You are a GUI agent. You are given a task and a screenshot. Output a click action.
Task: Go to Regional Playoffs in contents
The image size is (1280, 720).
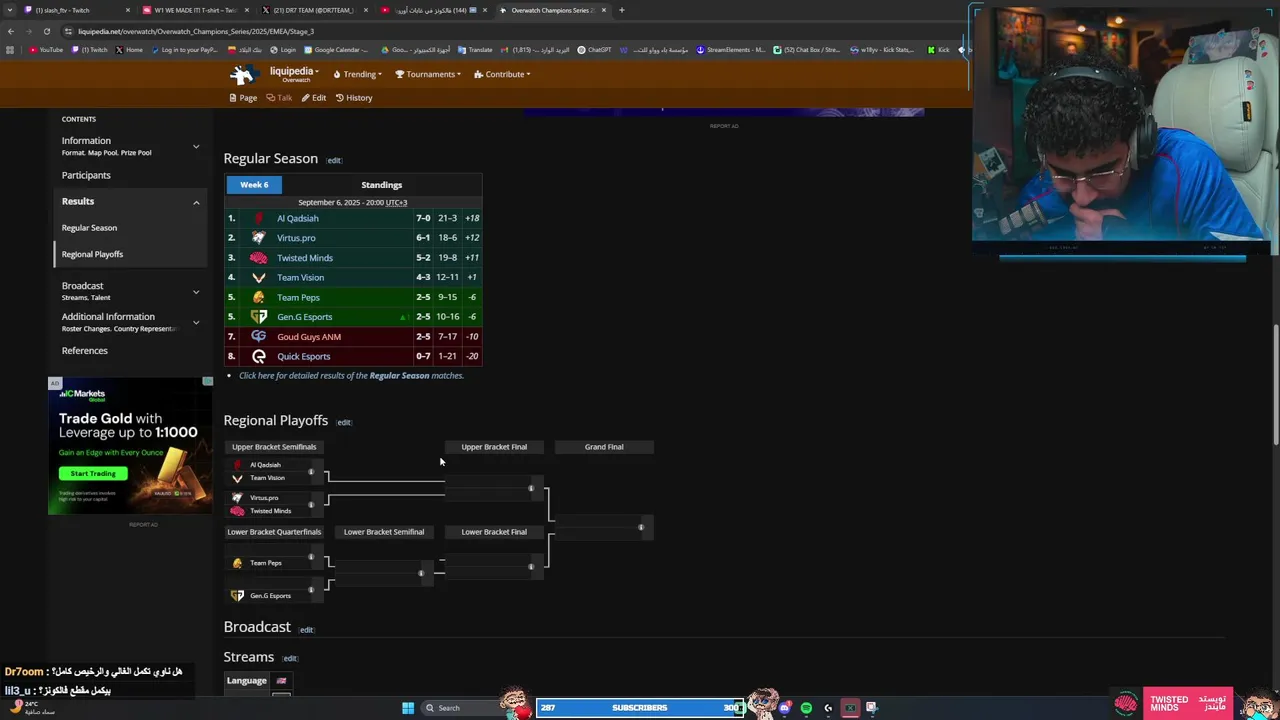[92, 254]
